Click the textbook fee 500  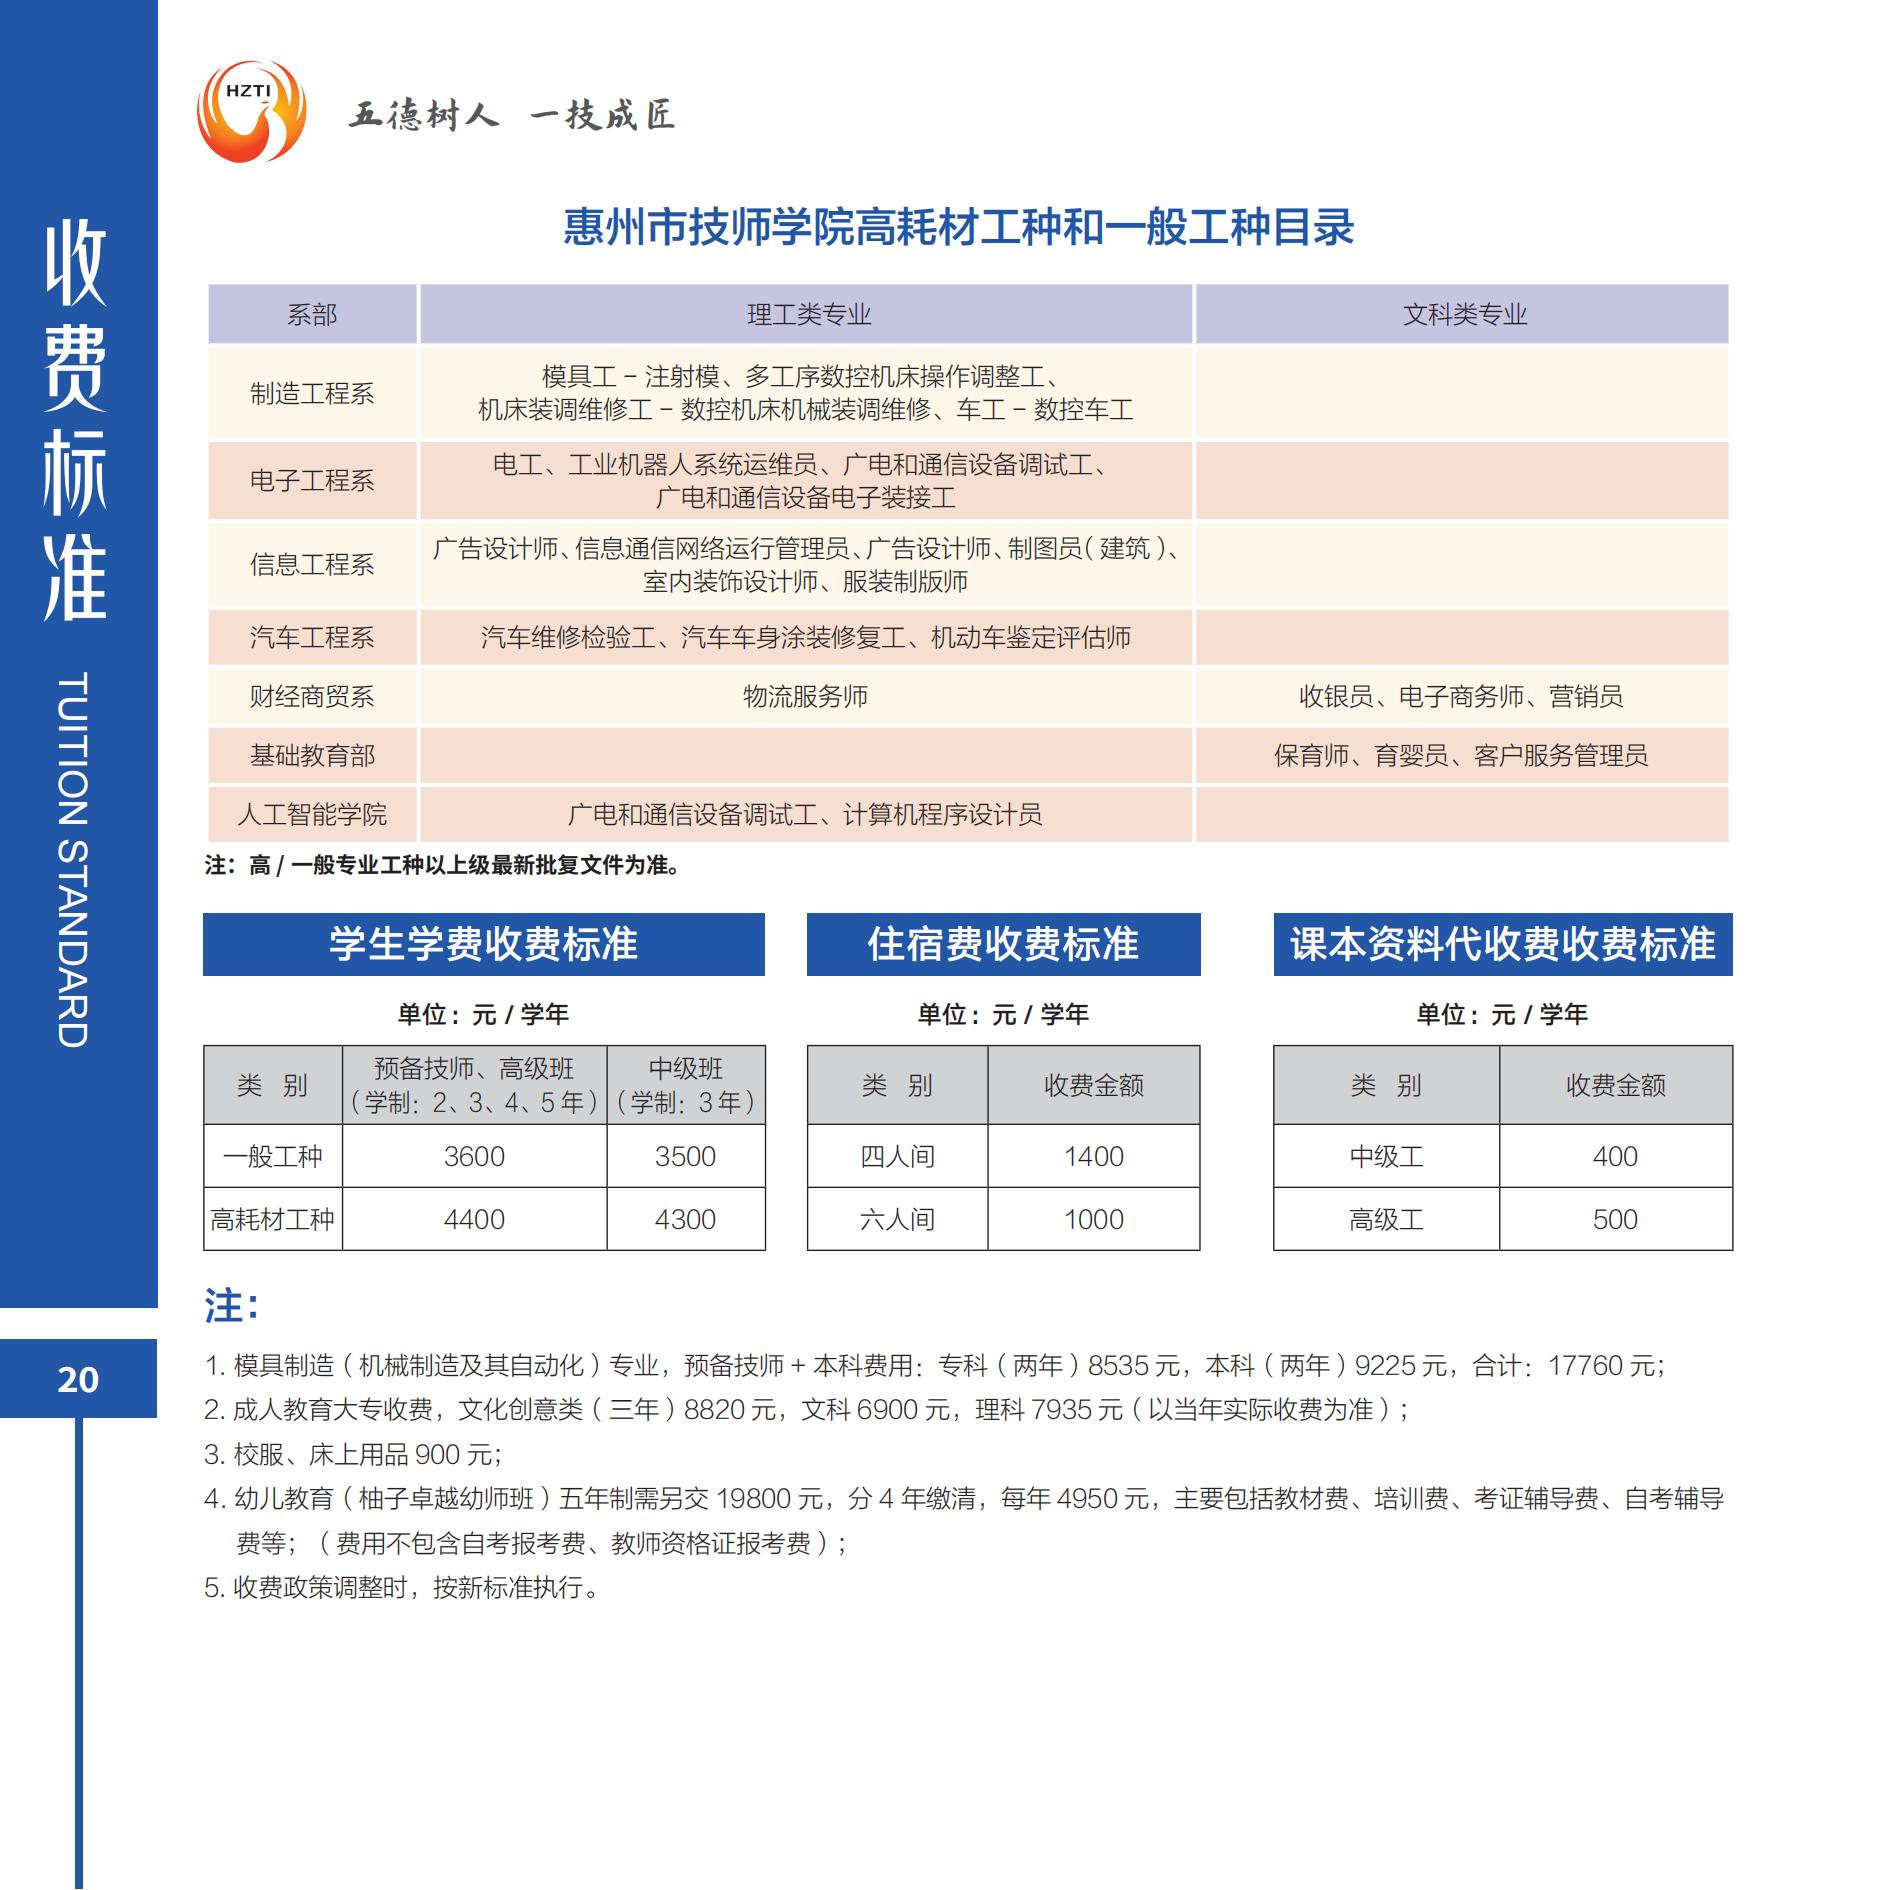pyautogui.click(x=1616, y=1220)
